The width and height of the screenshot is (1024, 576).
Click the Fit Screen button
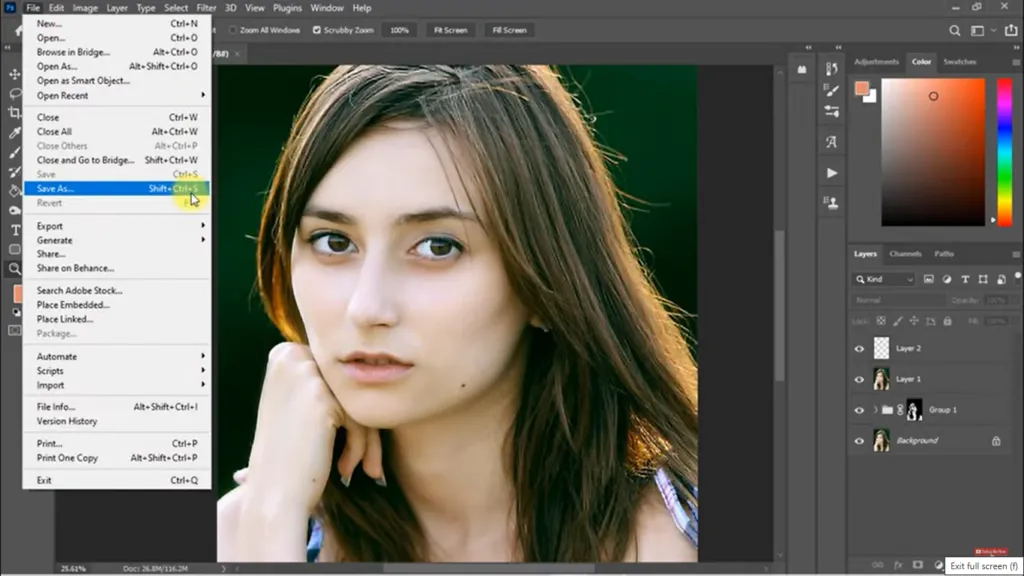450,30
